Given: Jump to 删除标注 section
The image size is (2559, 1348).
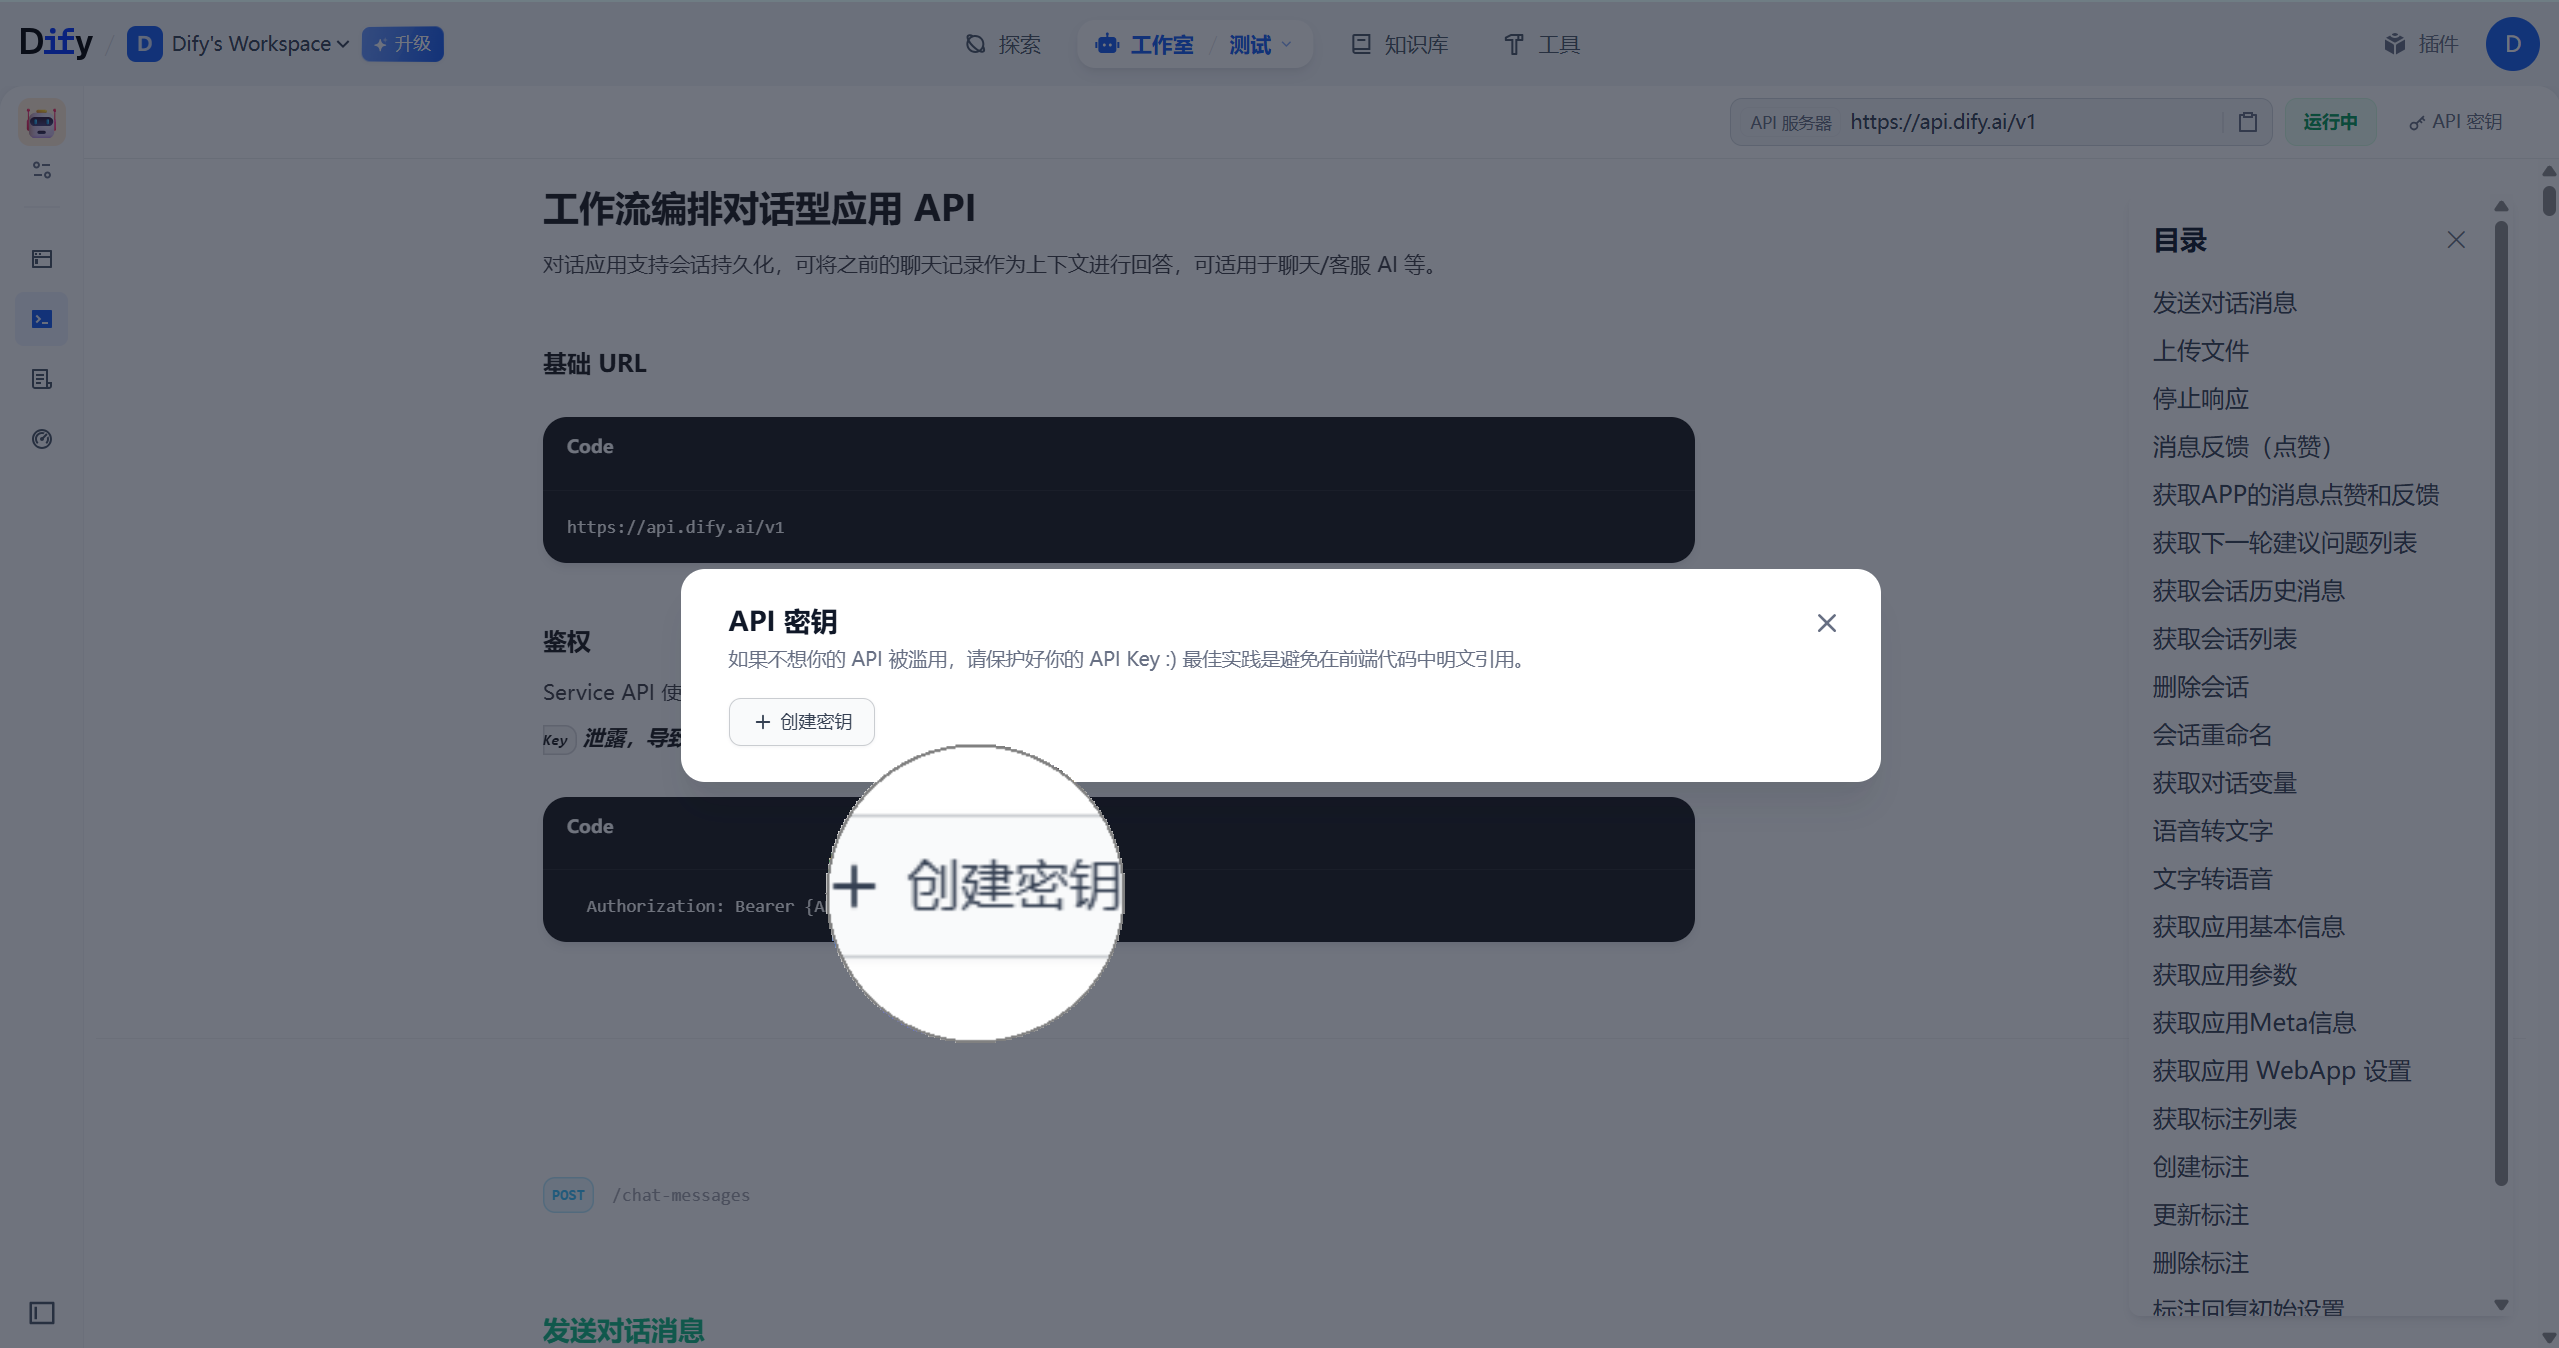Looking at the screenshot, I should pos(2200,1263).
